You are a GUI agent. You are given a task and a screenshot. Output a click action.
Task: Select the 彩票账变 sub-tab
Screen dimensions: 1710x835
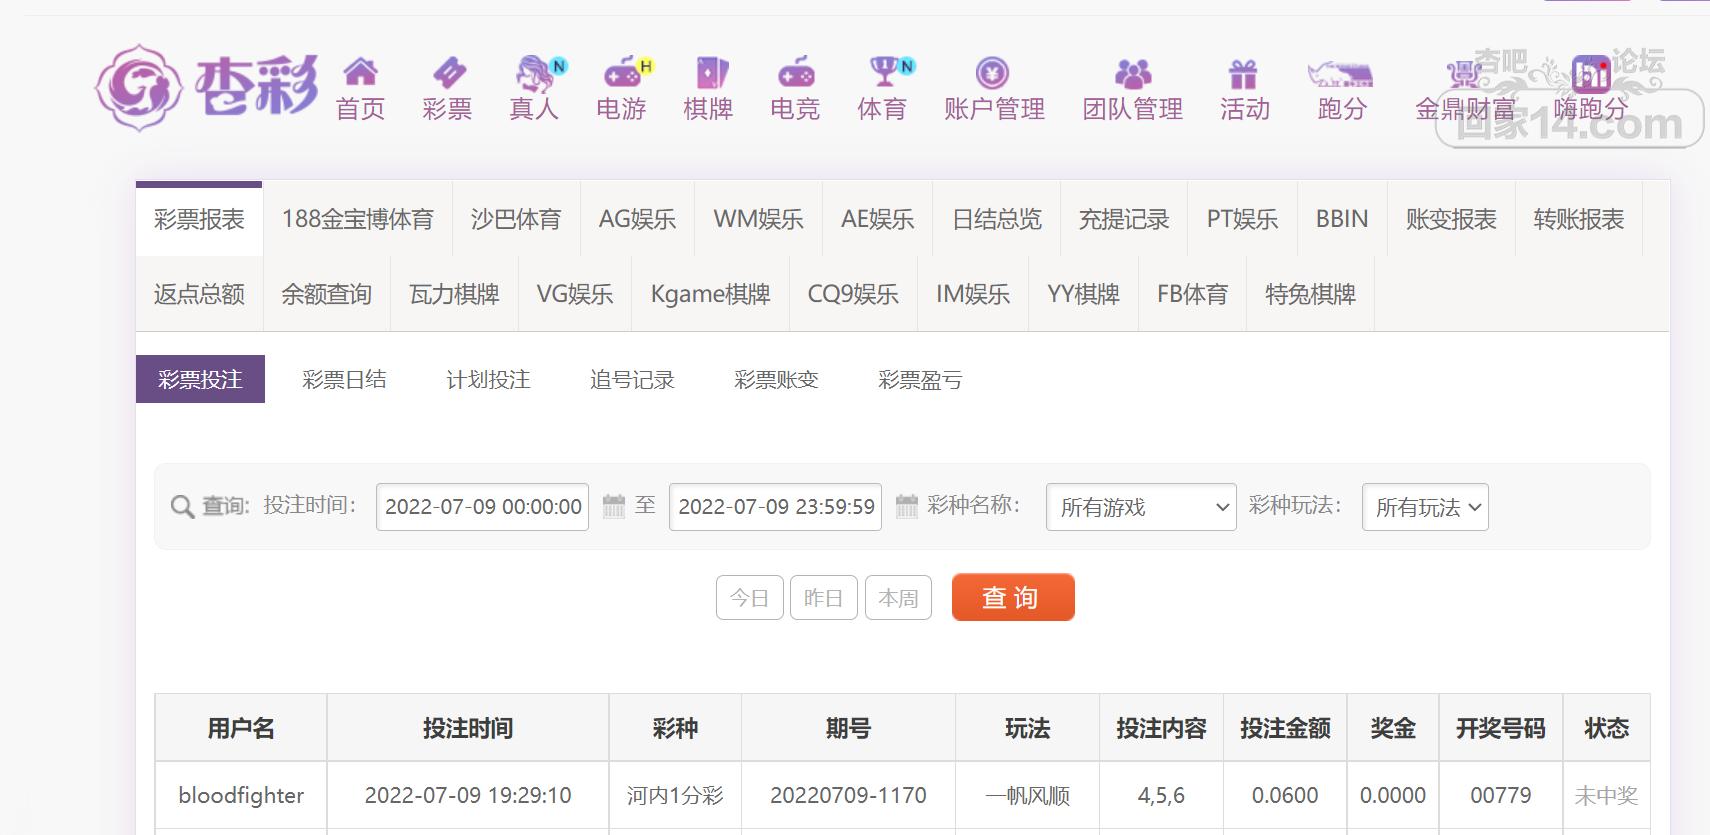pos(776,379)
